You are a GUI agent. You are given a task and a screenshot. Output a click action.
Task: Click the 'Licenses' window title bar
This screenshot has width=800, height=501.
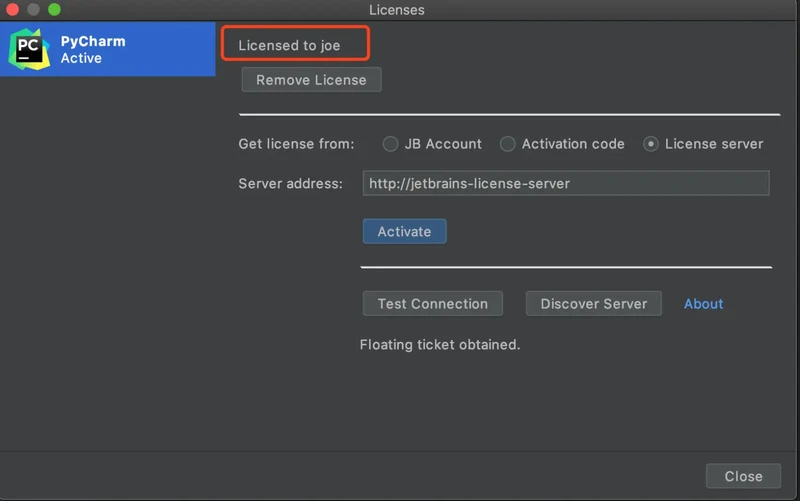tap(397, 10)
